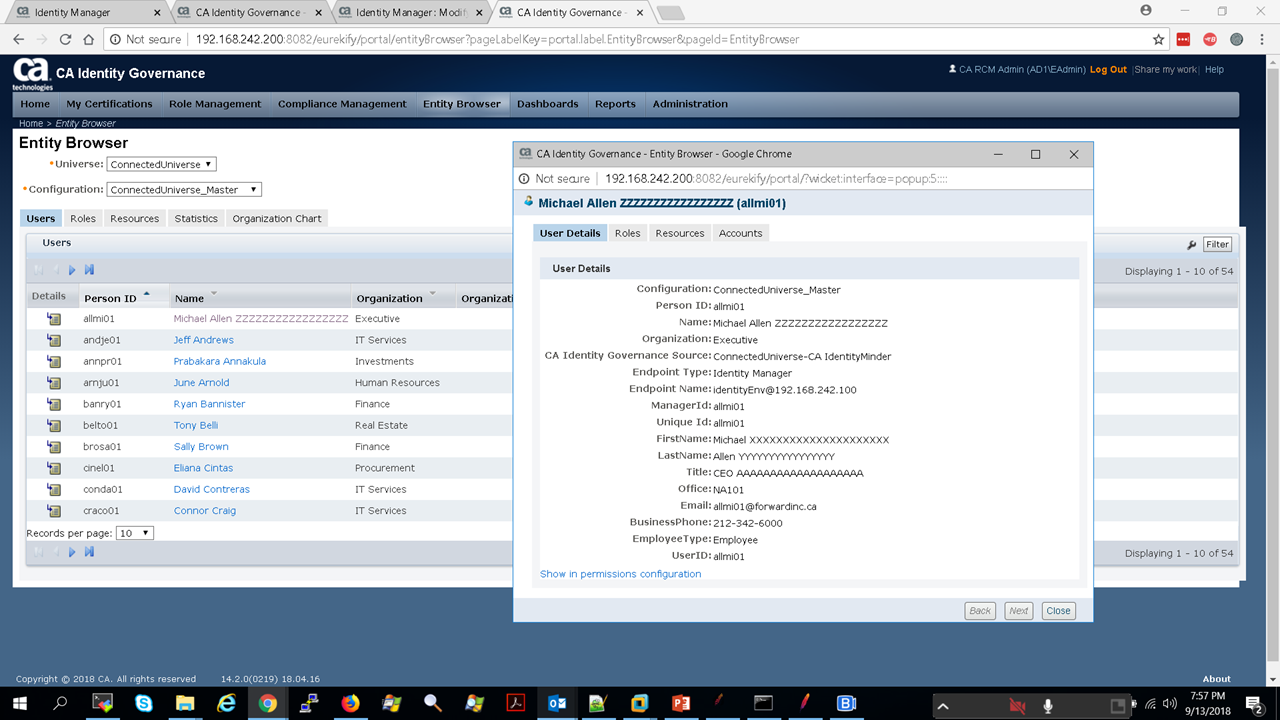Open the Configuration dropdown
The width and height of the screenshot is (1280, 720).
point(184,189)
